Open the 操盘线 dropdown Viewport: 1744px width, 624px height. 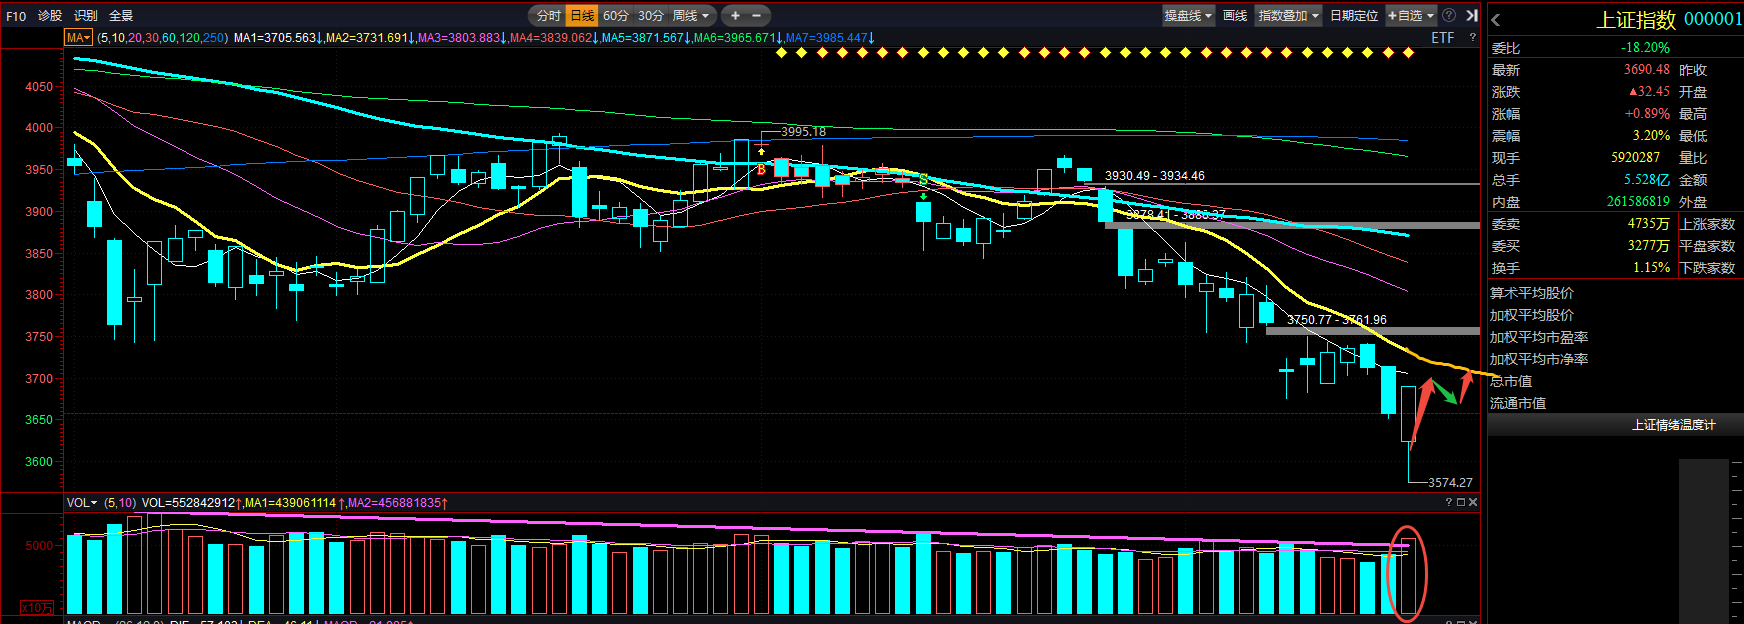click(x=1188, y=16)
